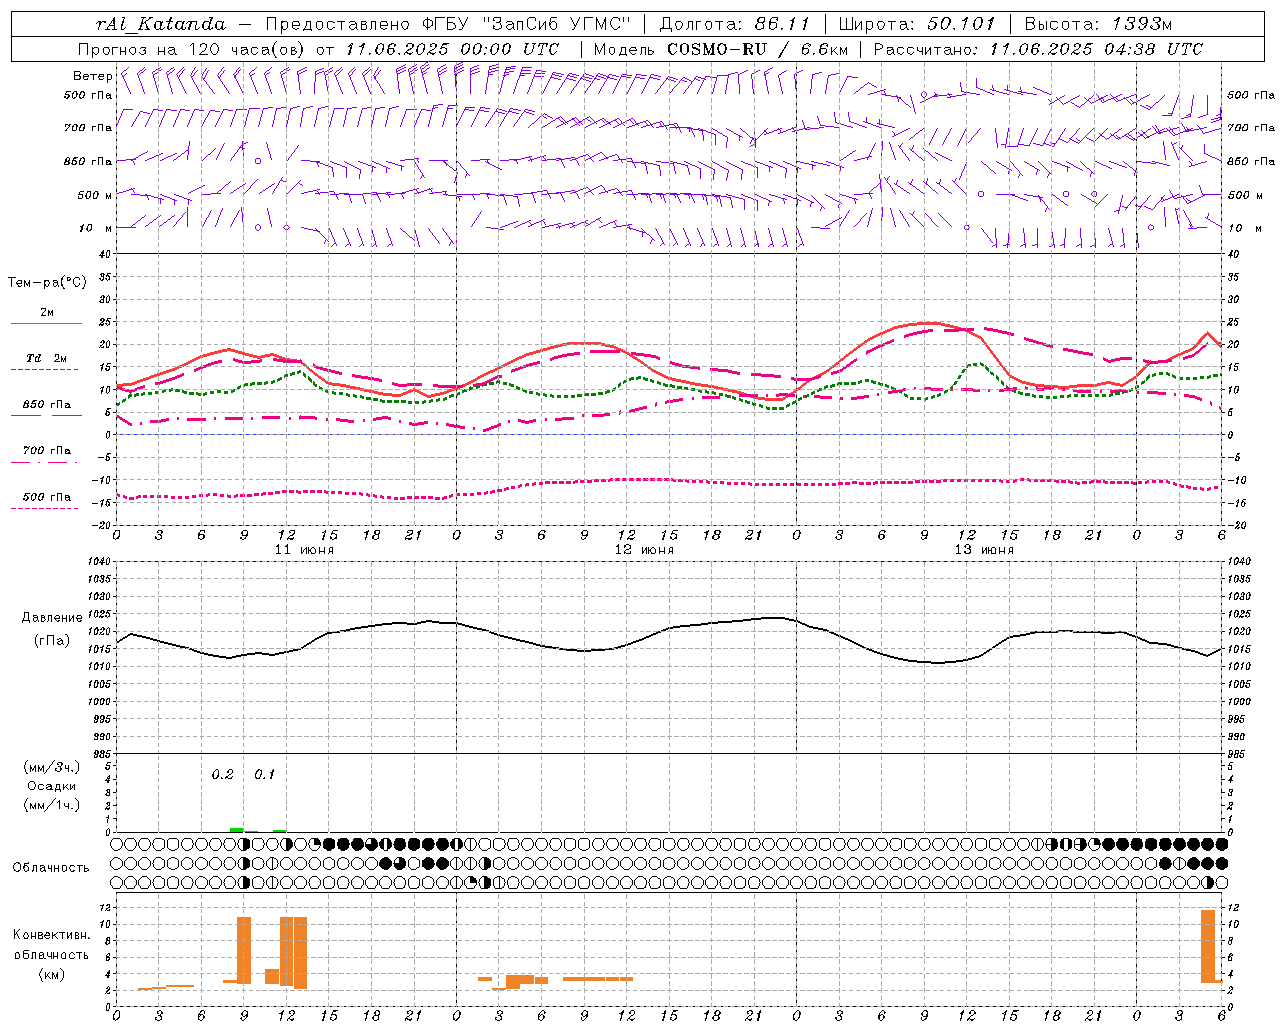1280x1024 pixels.
Task: Click the elevation value 1393м
Action: tap(1142, 24)
